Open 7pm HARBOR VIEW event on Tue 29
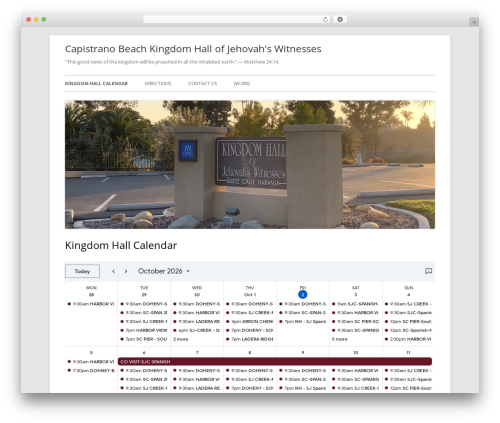This screenshot has width=500, height=423. pos(144,330)
